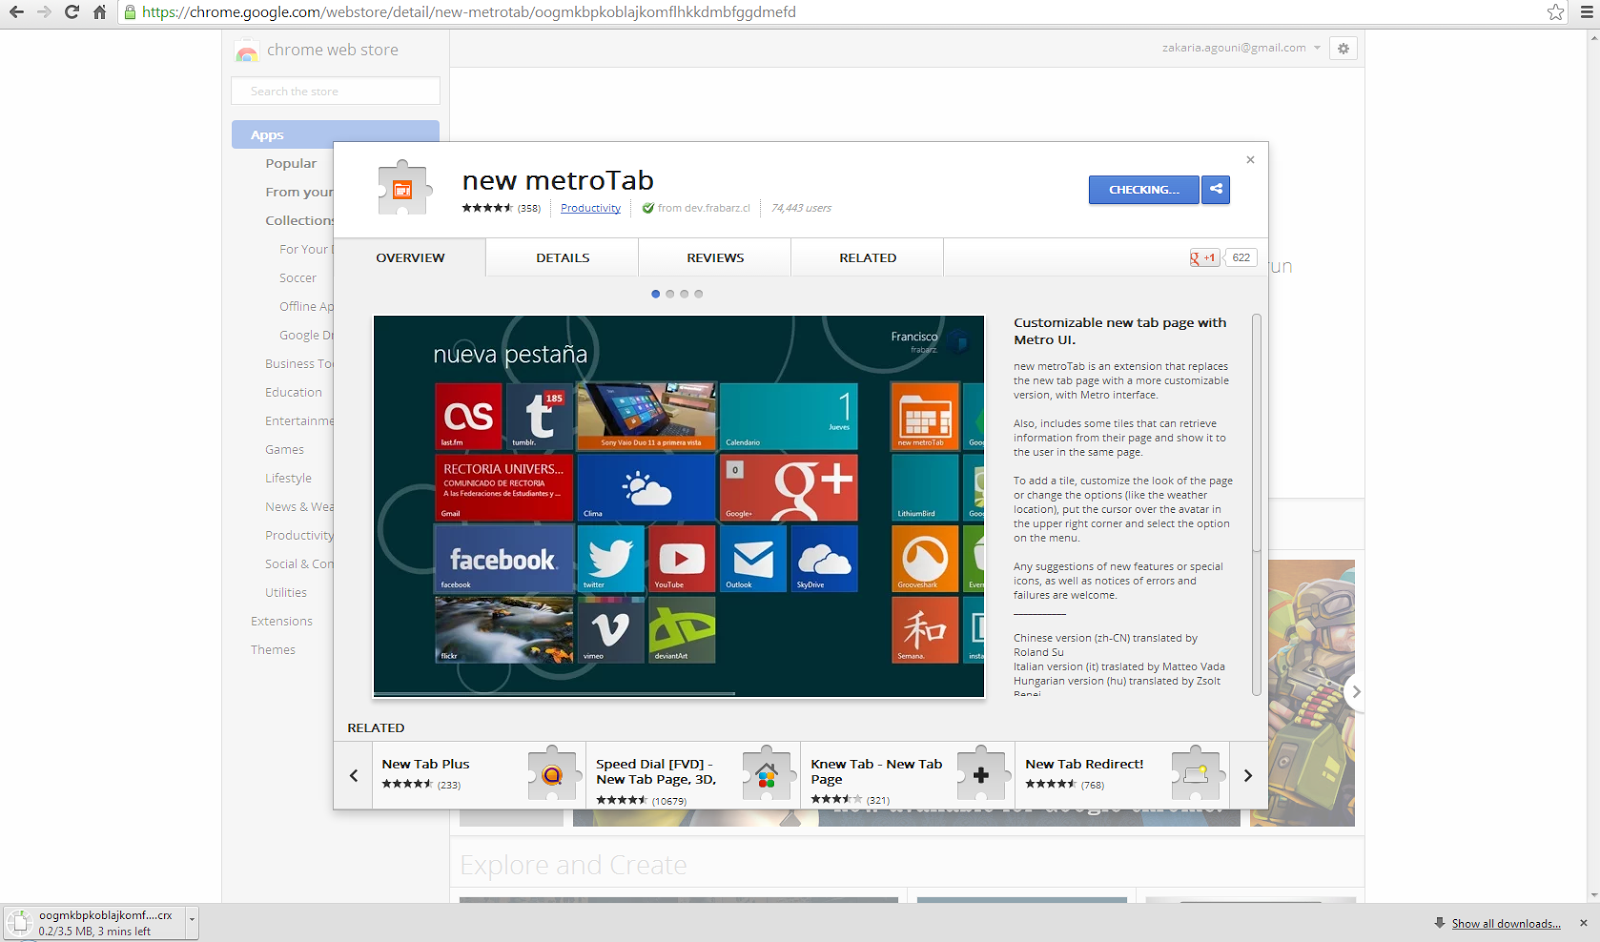Open Games category in sidebar
1600x942 pixels.
click(284, 450)
